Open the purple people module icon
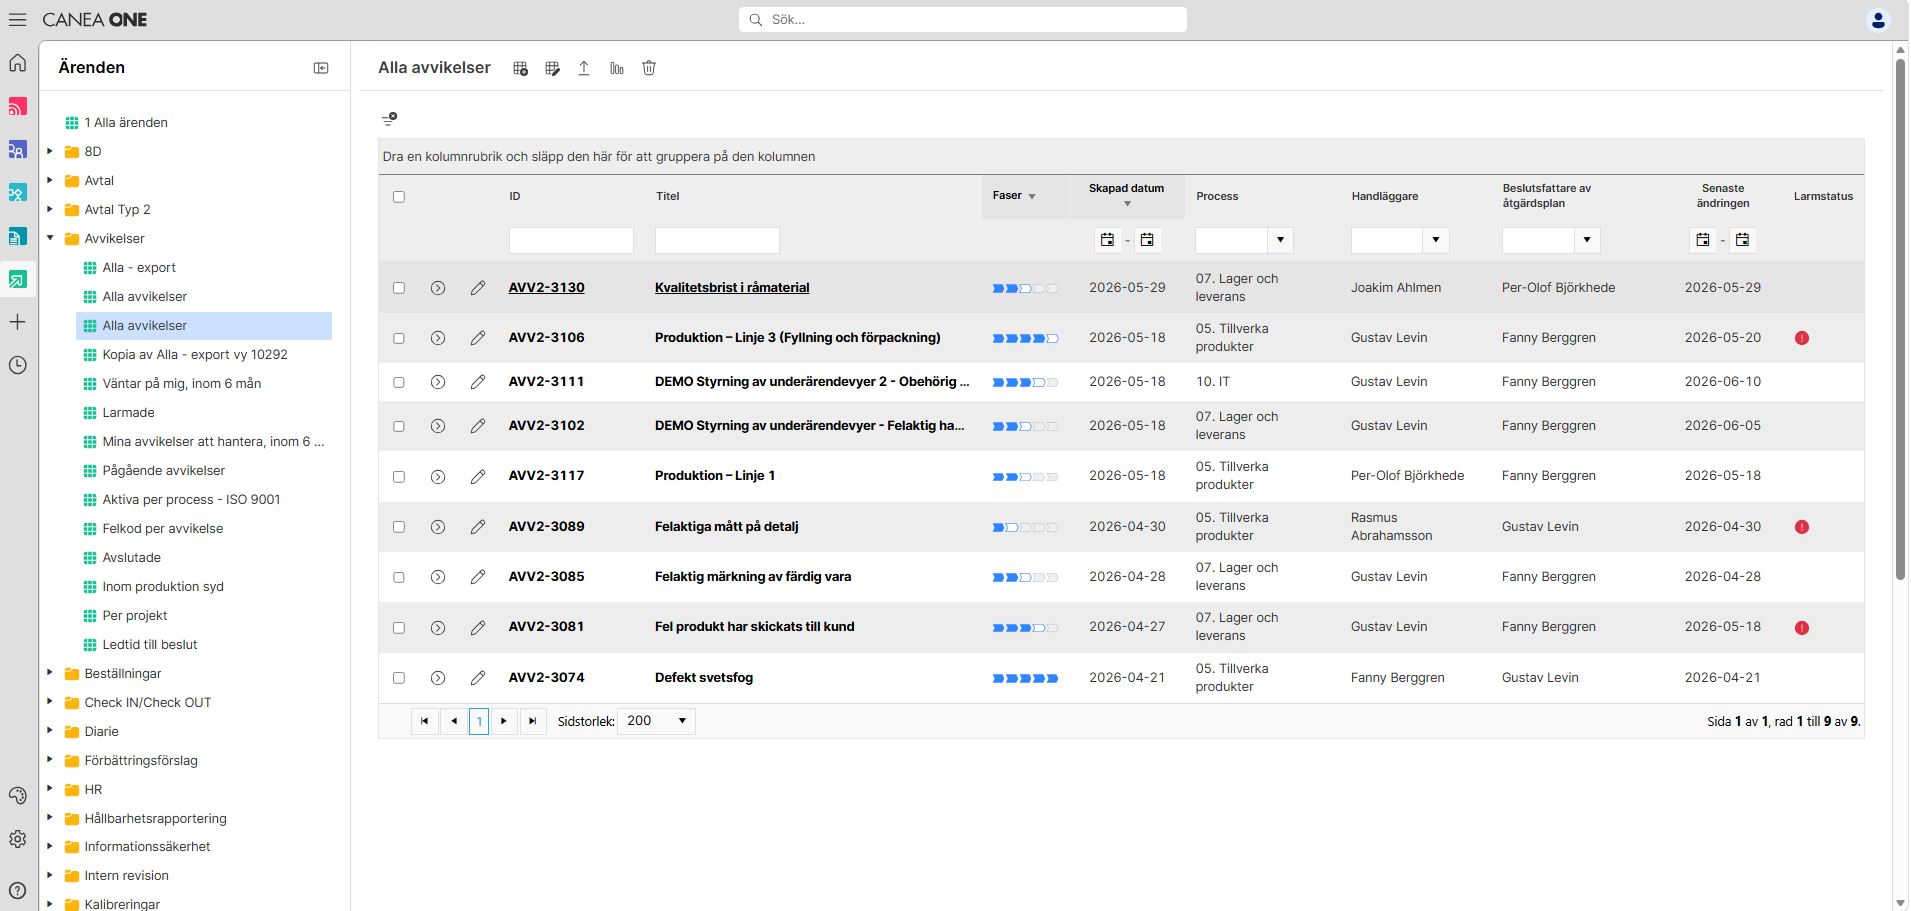1911x911 pixels. coord(17,150)
